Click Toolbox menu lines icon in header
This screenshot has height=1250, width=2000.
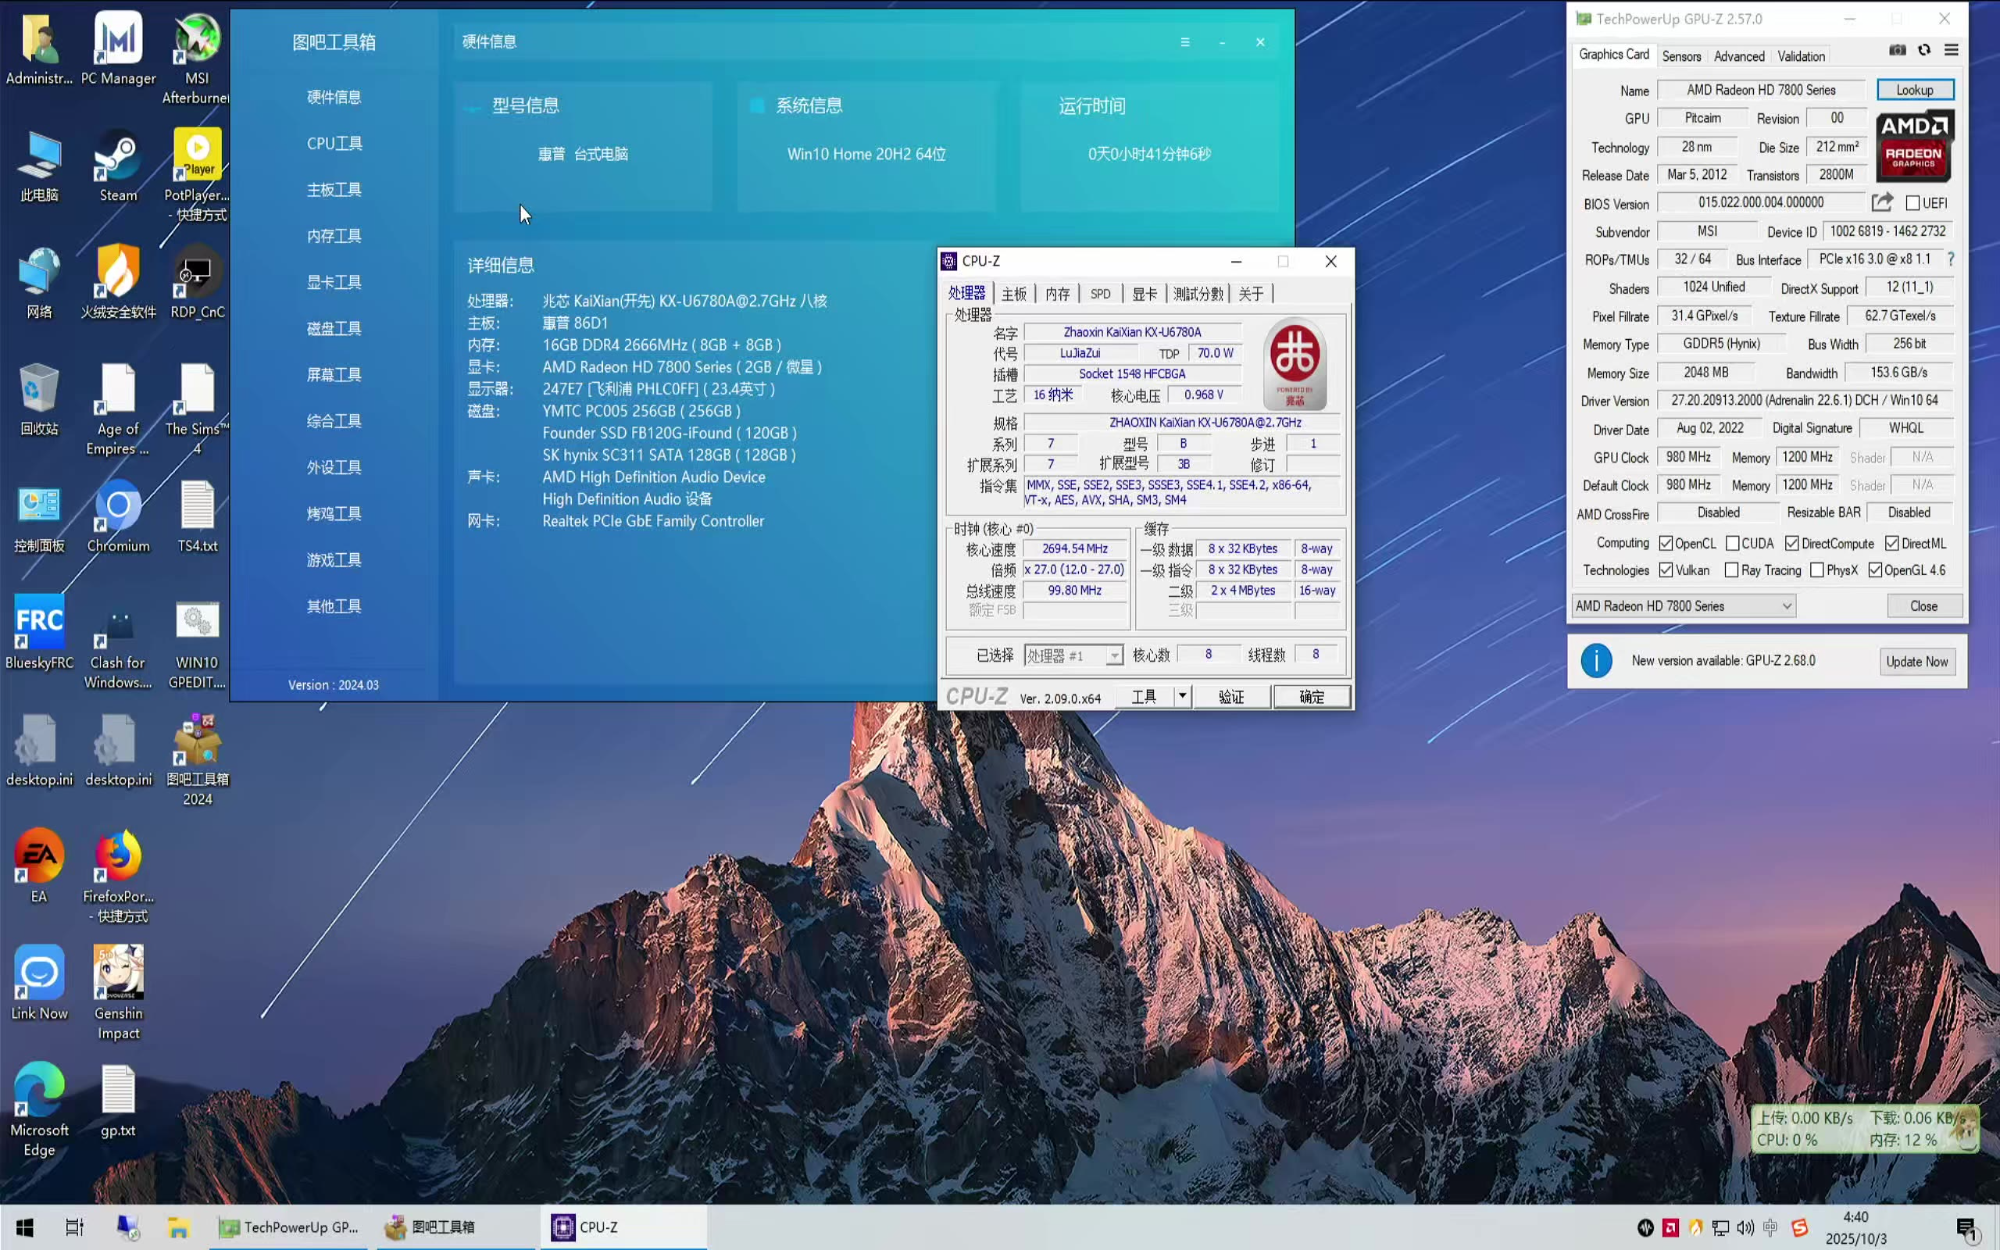click(x=1185, y=42)
